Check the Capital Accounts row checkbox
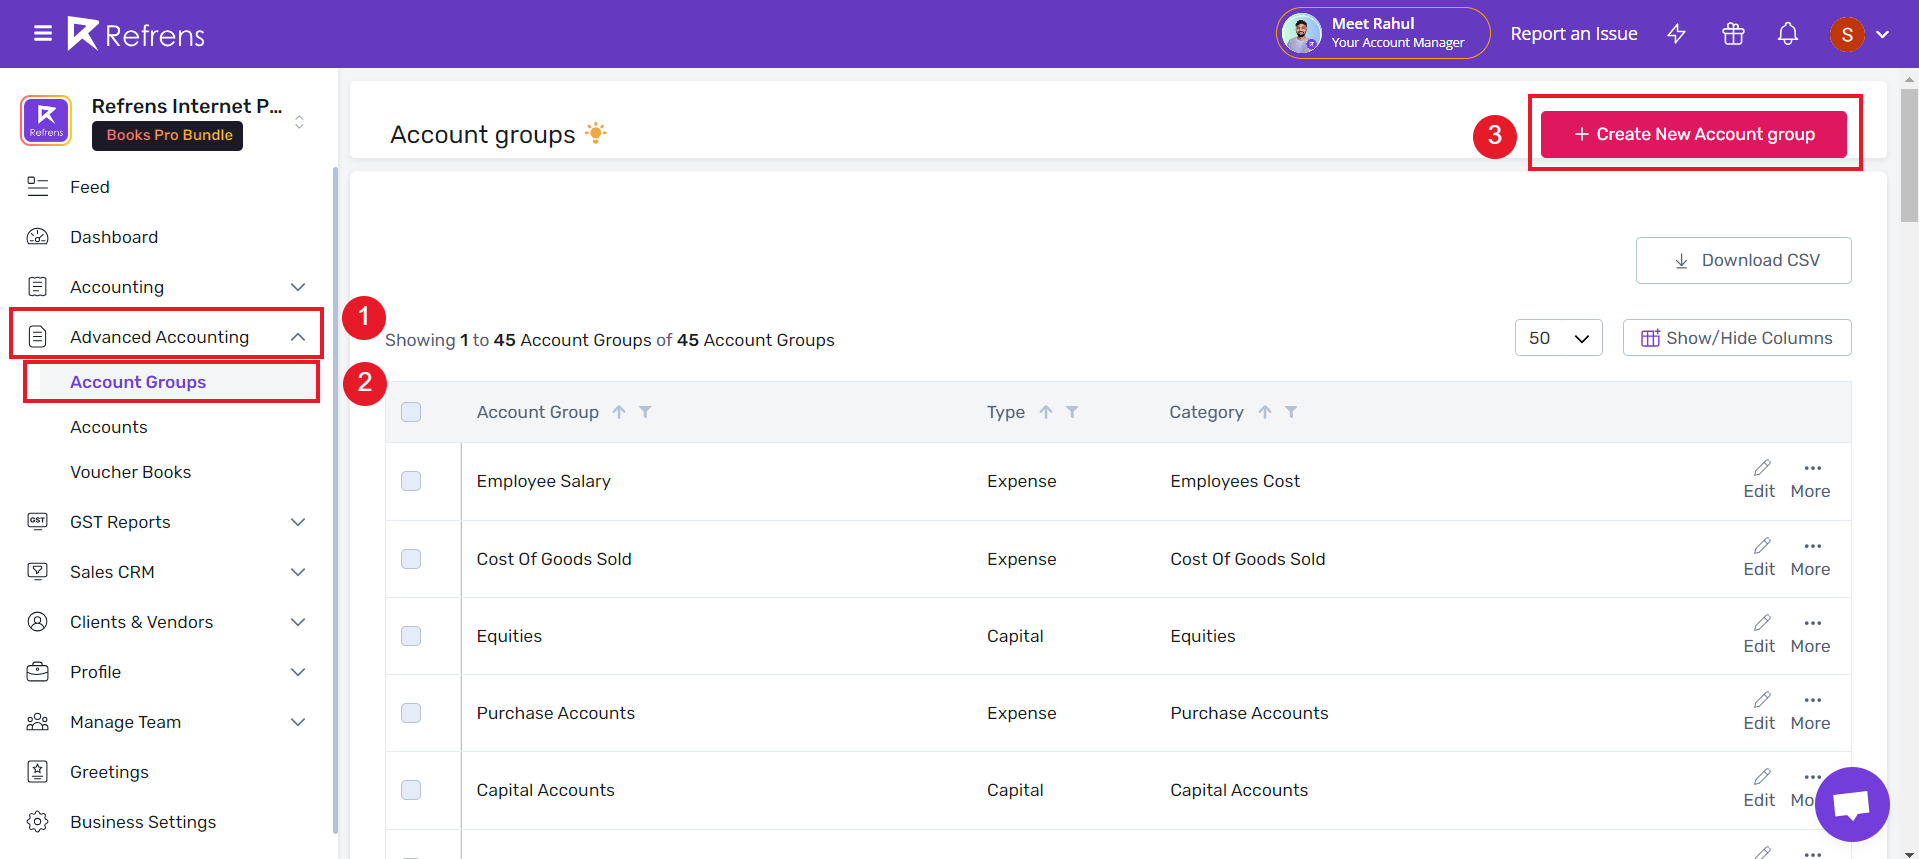Viewport: 1919px width, 859px height. [411, 790]
